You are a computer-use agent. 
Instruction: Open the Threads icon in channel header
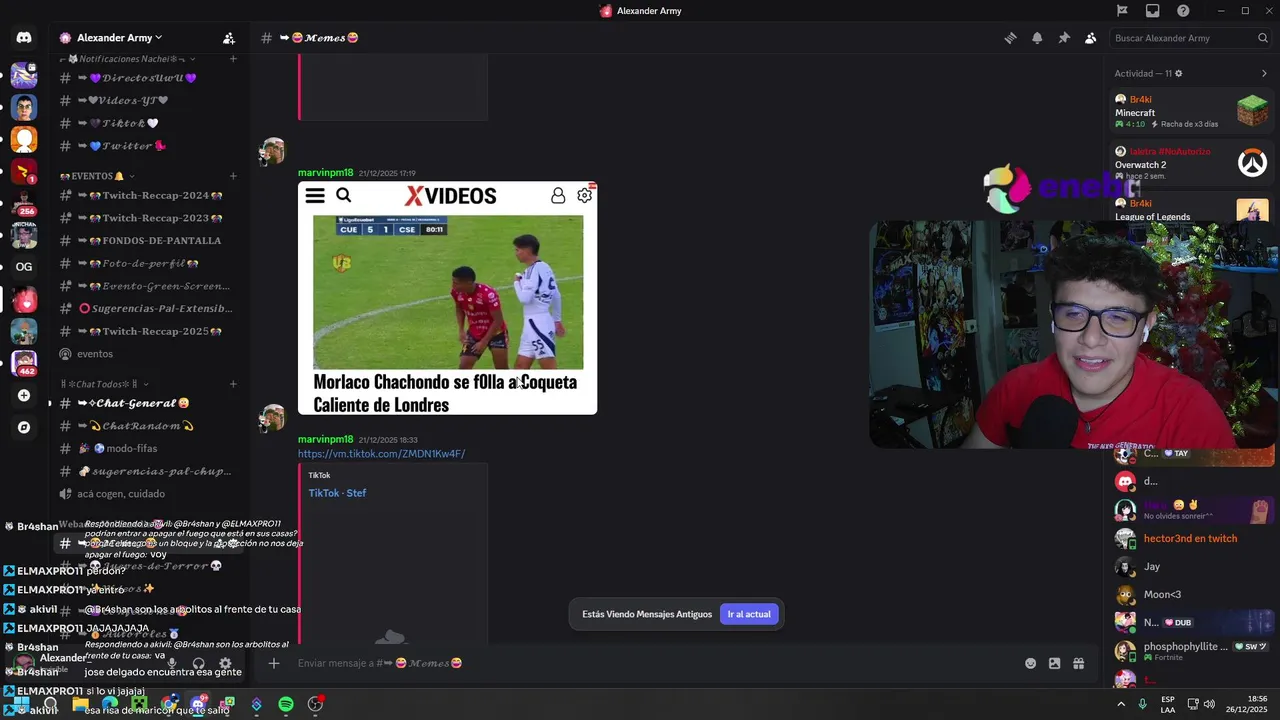click(1011, 38)
